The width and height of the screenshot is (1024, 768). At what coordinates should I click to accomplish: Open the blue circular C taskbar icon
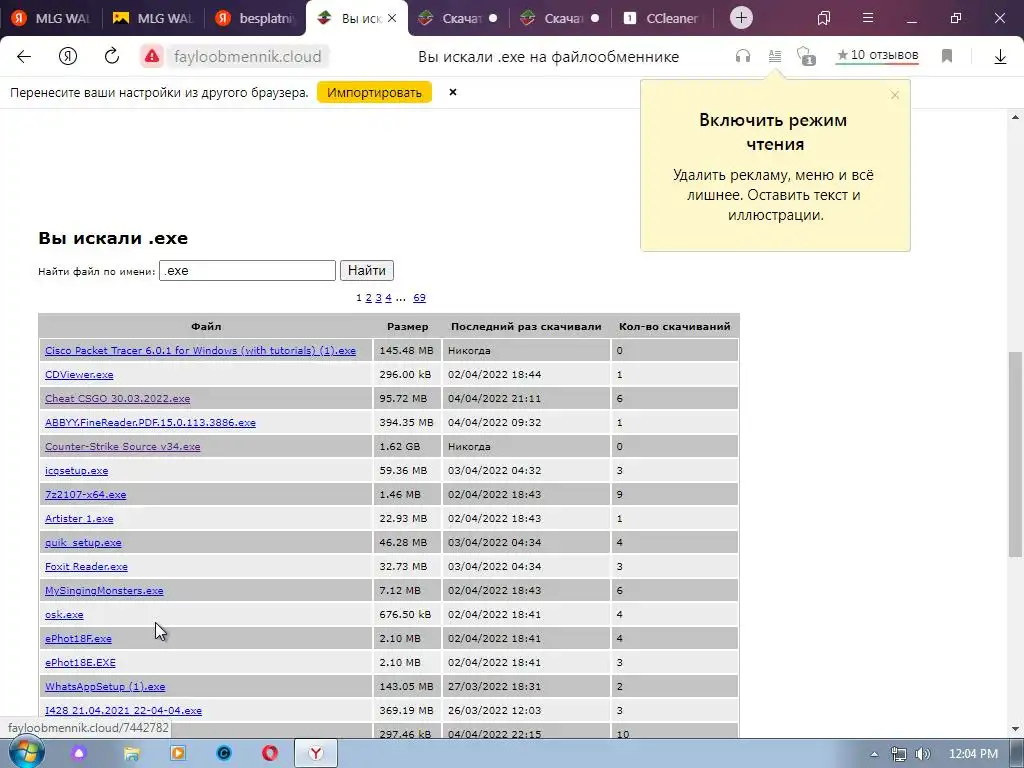click(x=224, y=754)
